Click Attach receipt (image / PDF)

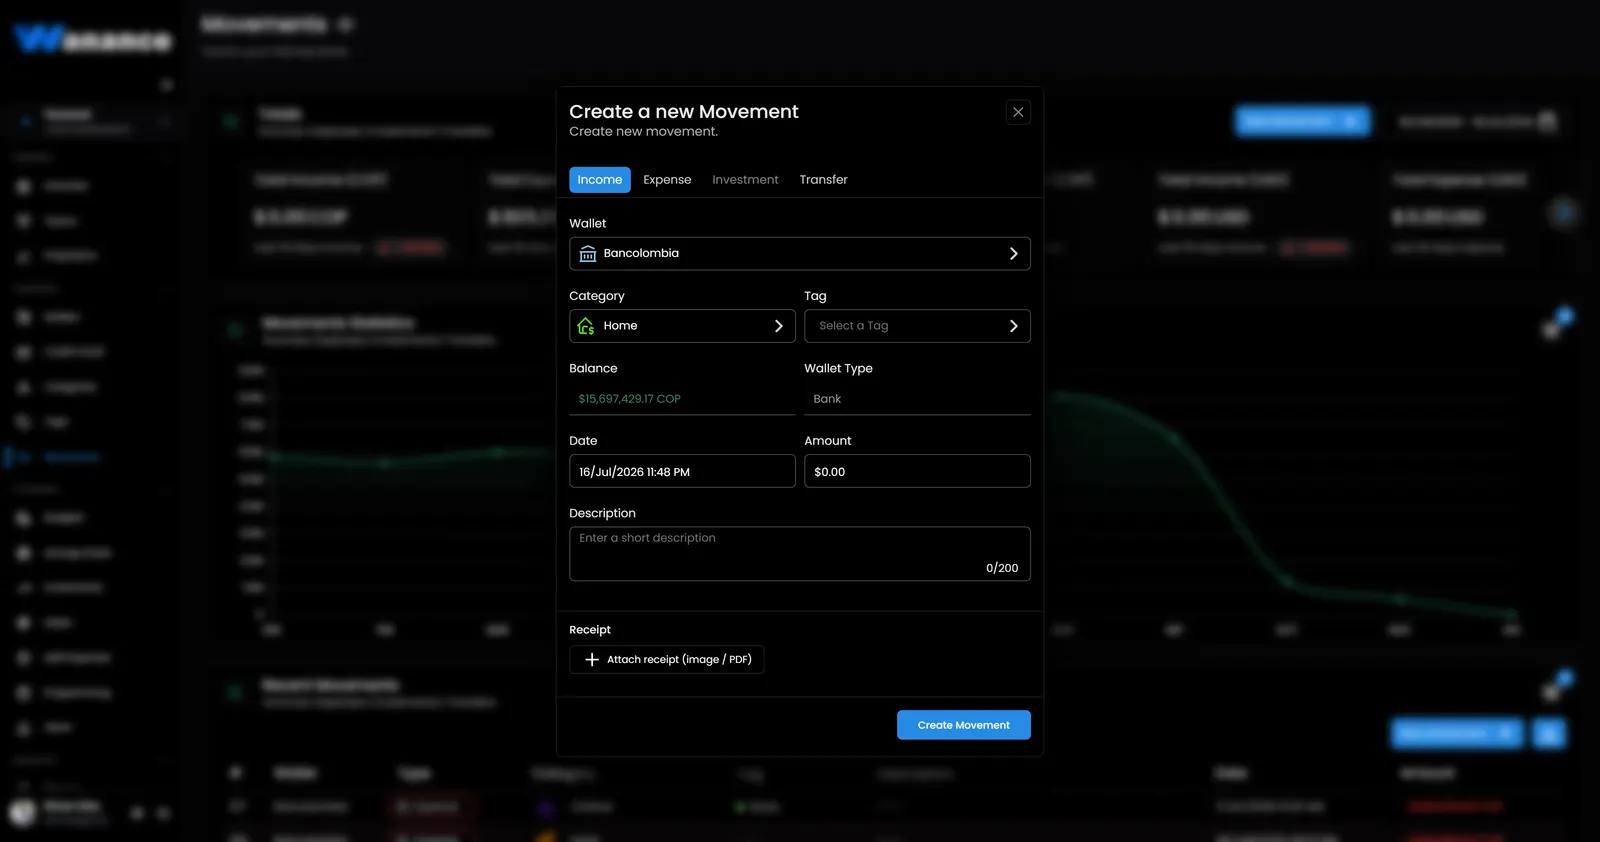(667, 660)
